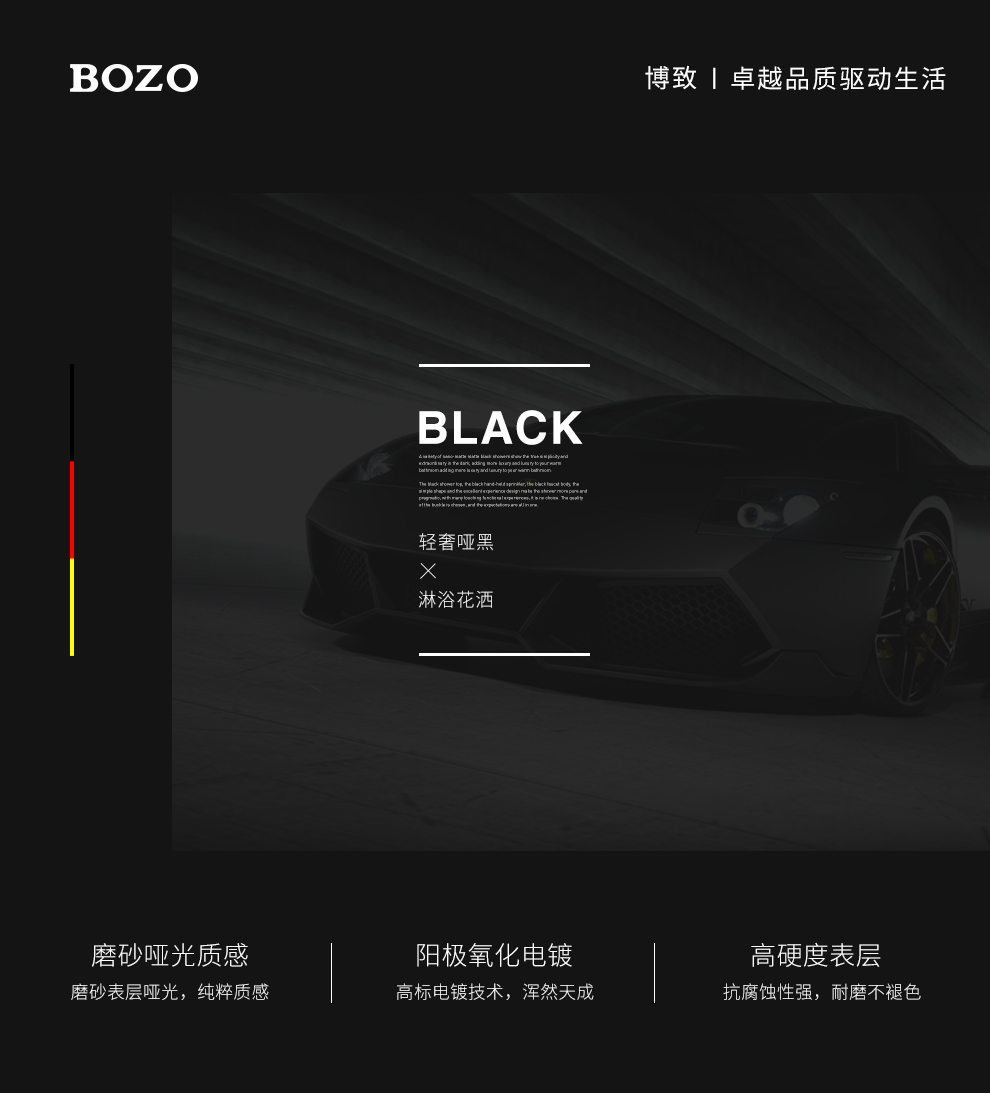This screenshot has height=1093, width=990.
Task: Click the 博致 brand name text
Action: click(671, 78)
